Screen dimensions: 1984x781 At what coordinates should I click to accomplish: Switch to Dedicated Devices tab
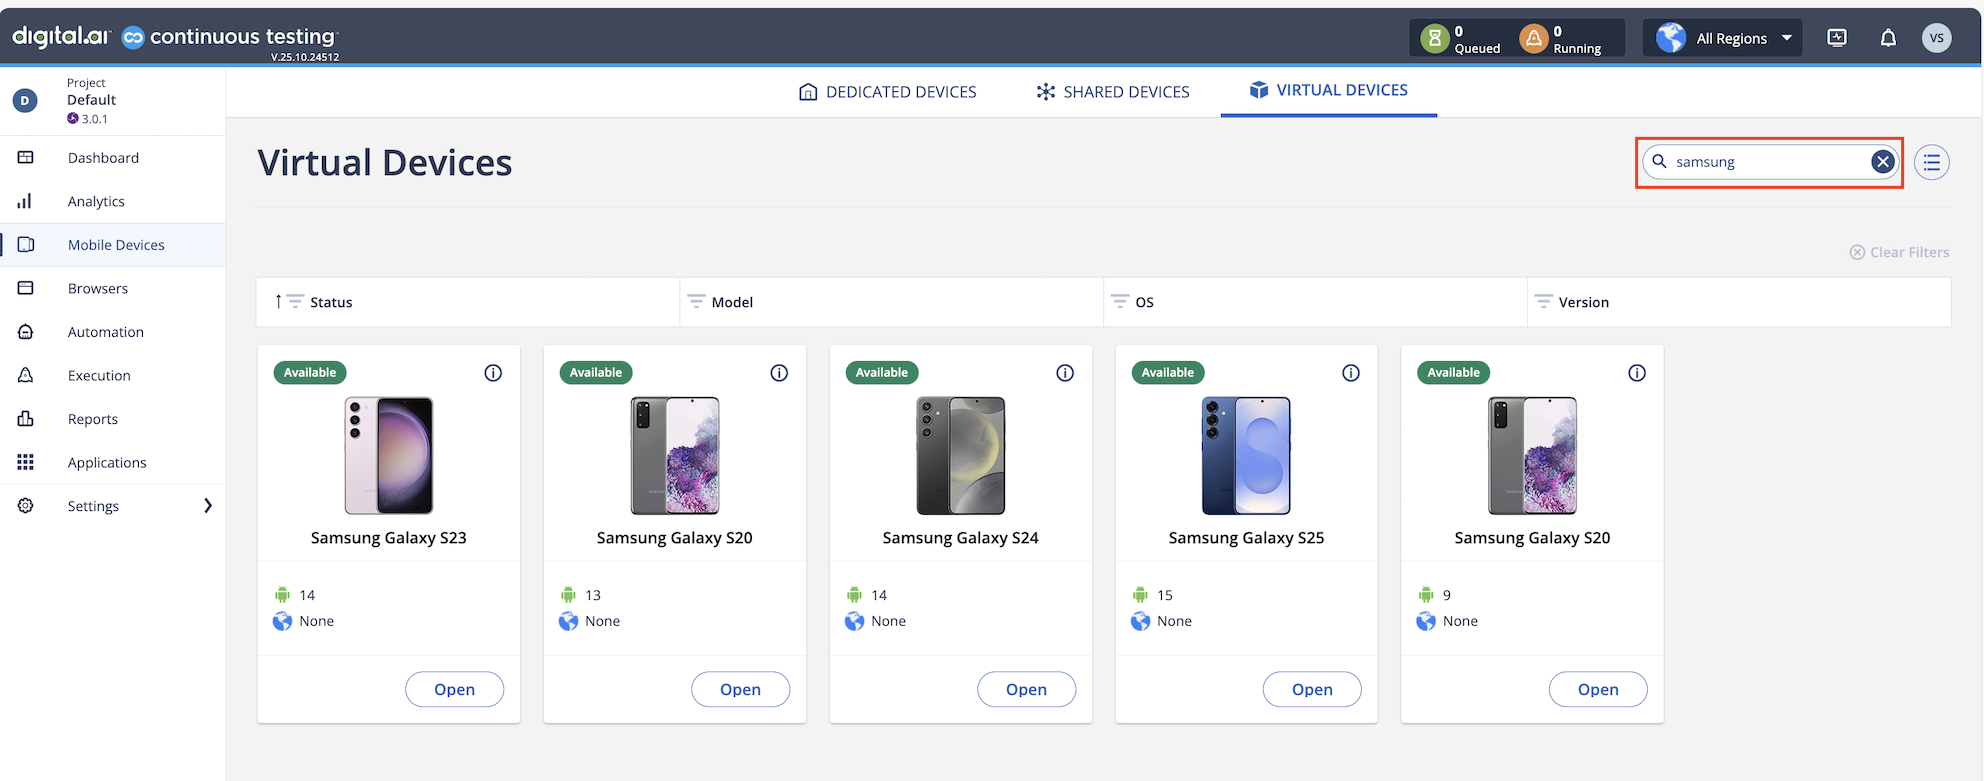point(888,92)
